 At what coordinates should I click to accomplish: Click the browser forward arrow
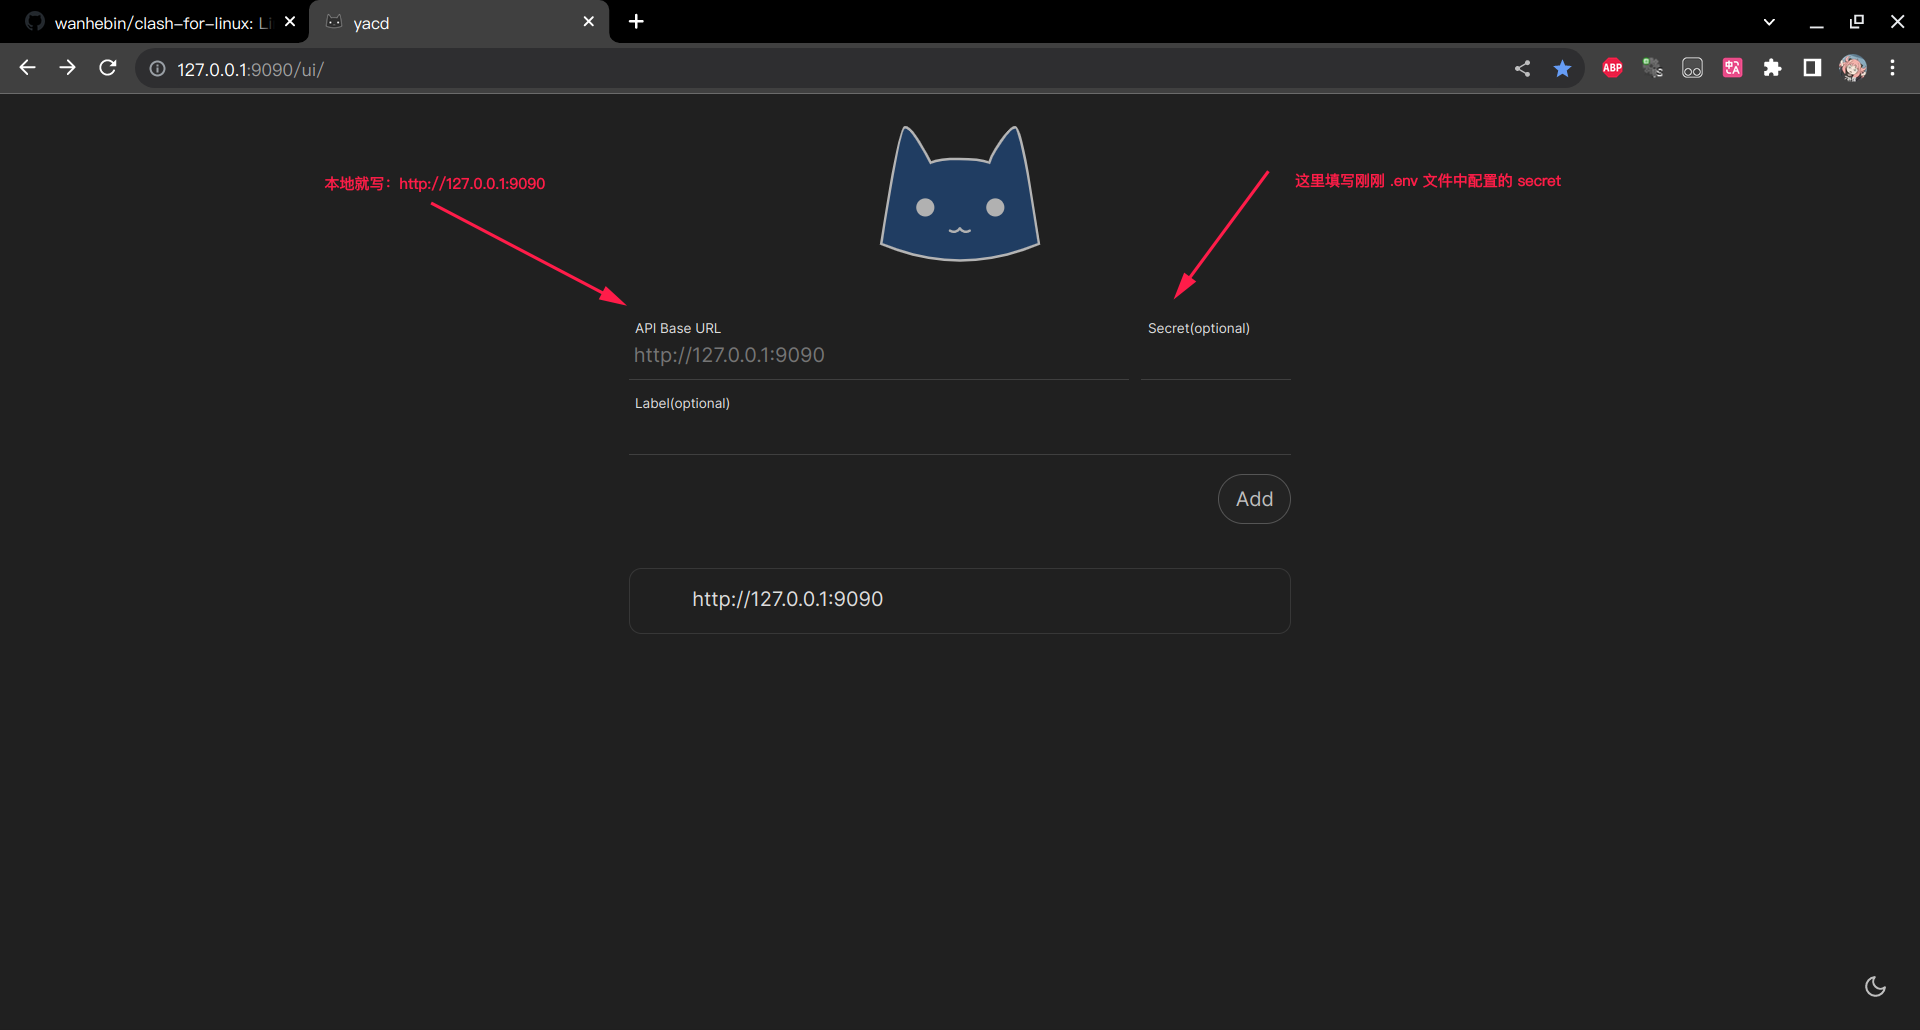tap(67, 68)
